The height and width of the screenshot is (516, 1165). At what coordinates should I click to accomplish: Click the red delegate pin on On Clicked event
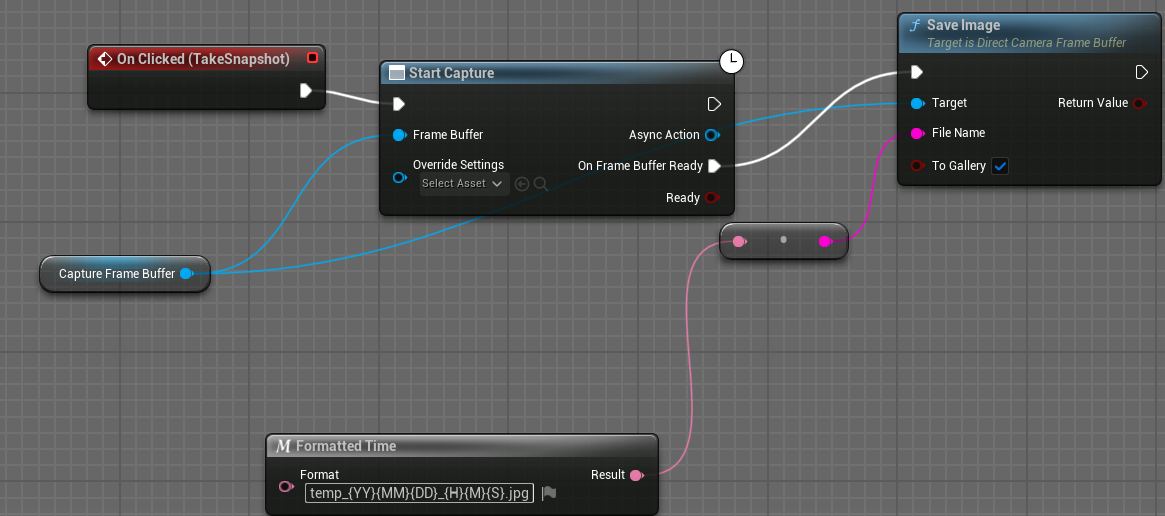(x=312, y=58)
